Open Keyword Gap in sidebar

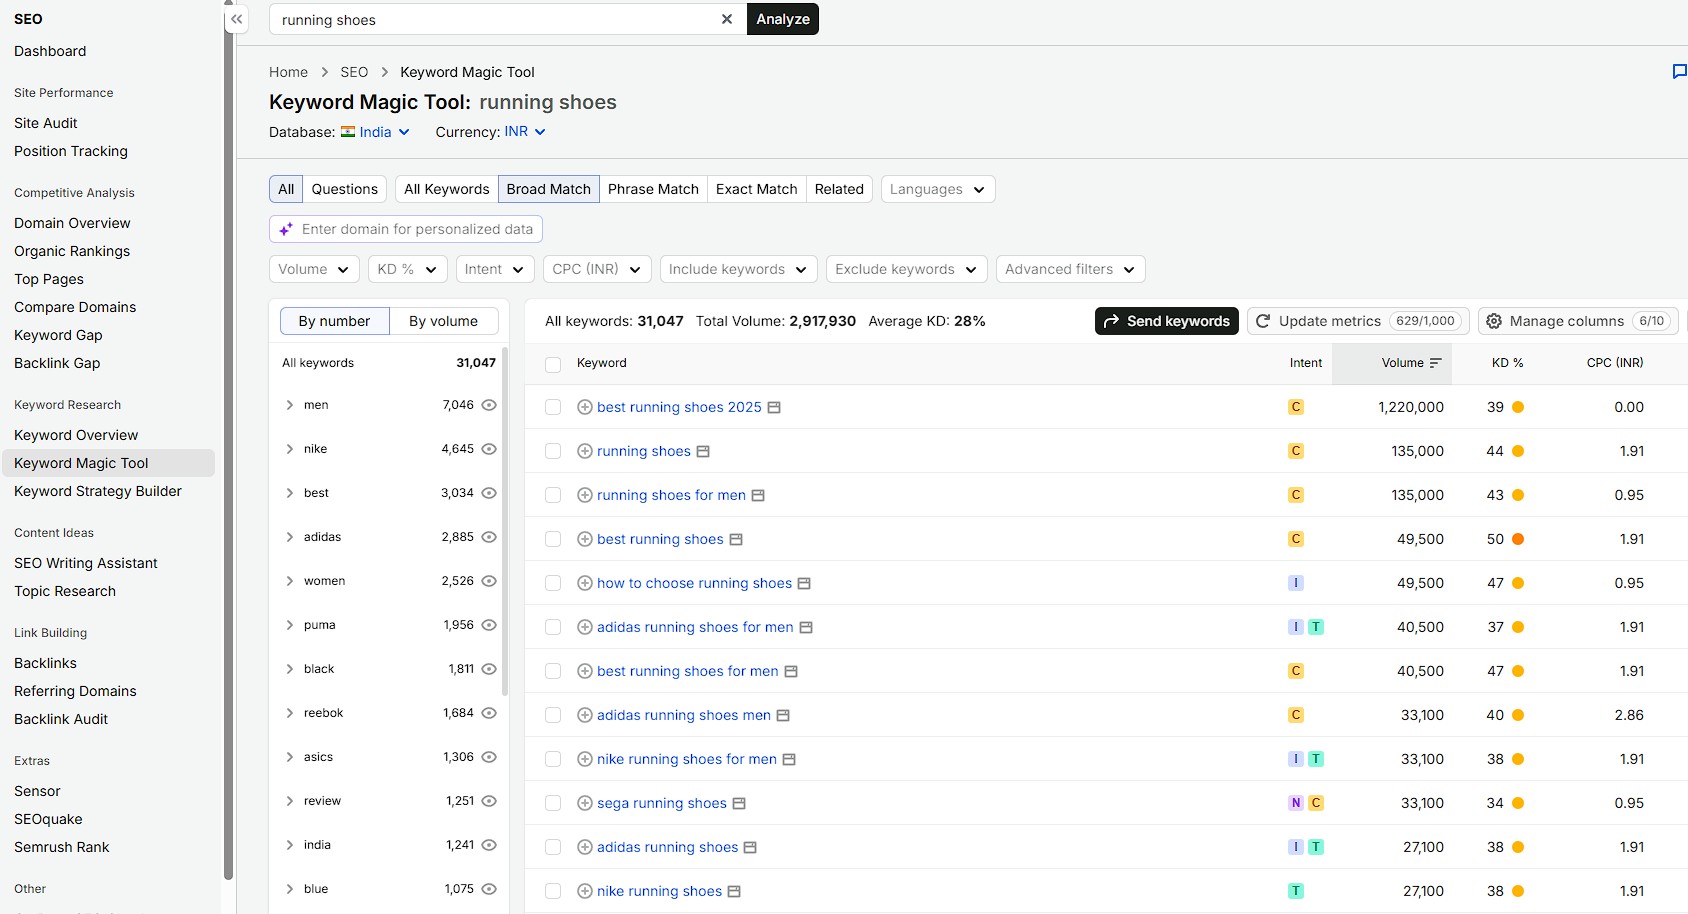[58, 335]
